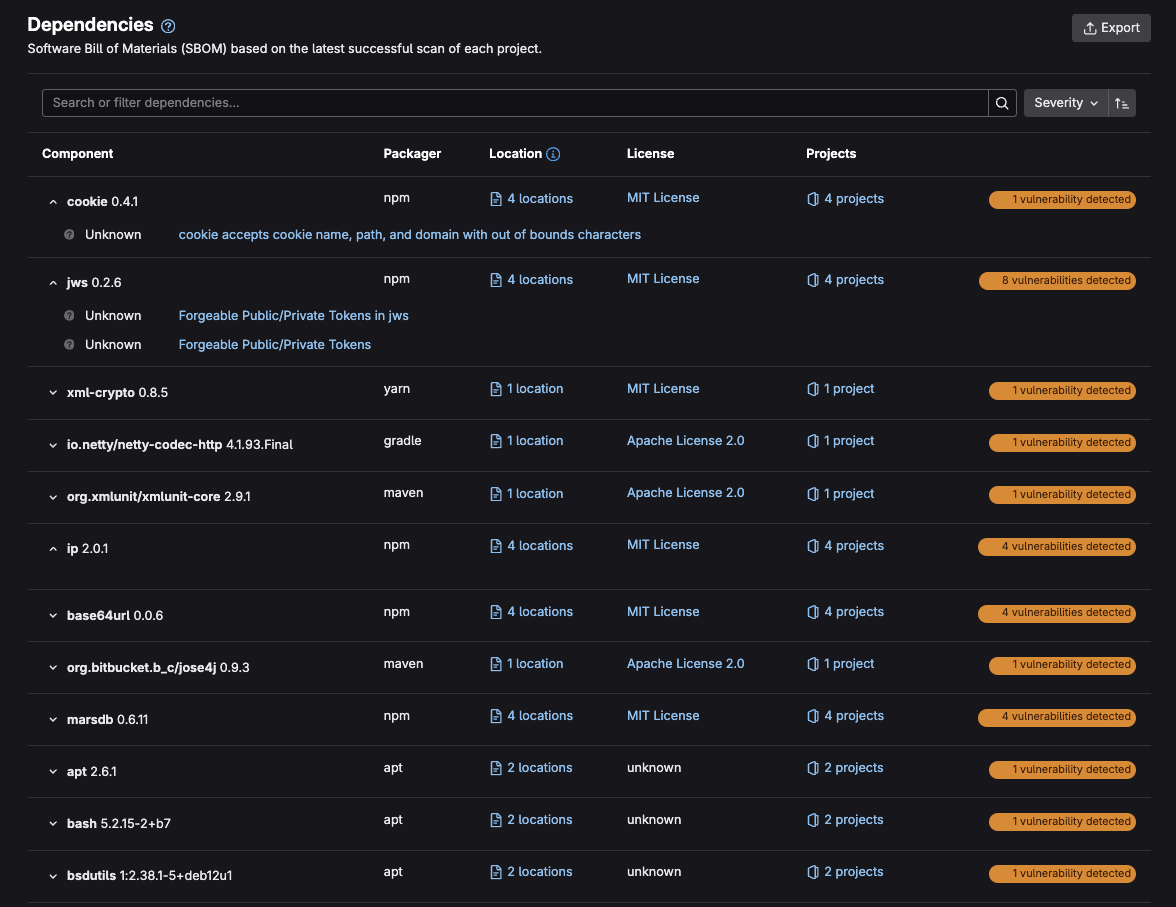
Task: Open Apache License 2.0 for netty-codec-http
Action: [685, 440]
